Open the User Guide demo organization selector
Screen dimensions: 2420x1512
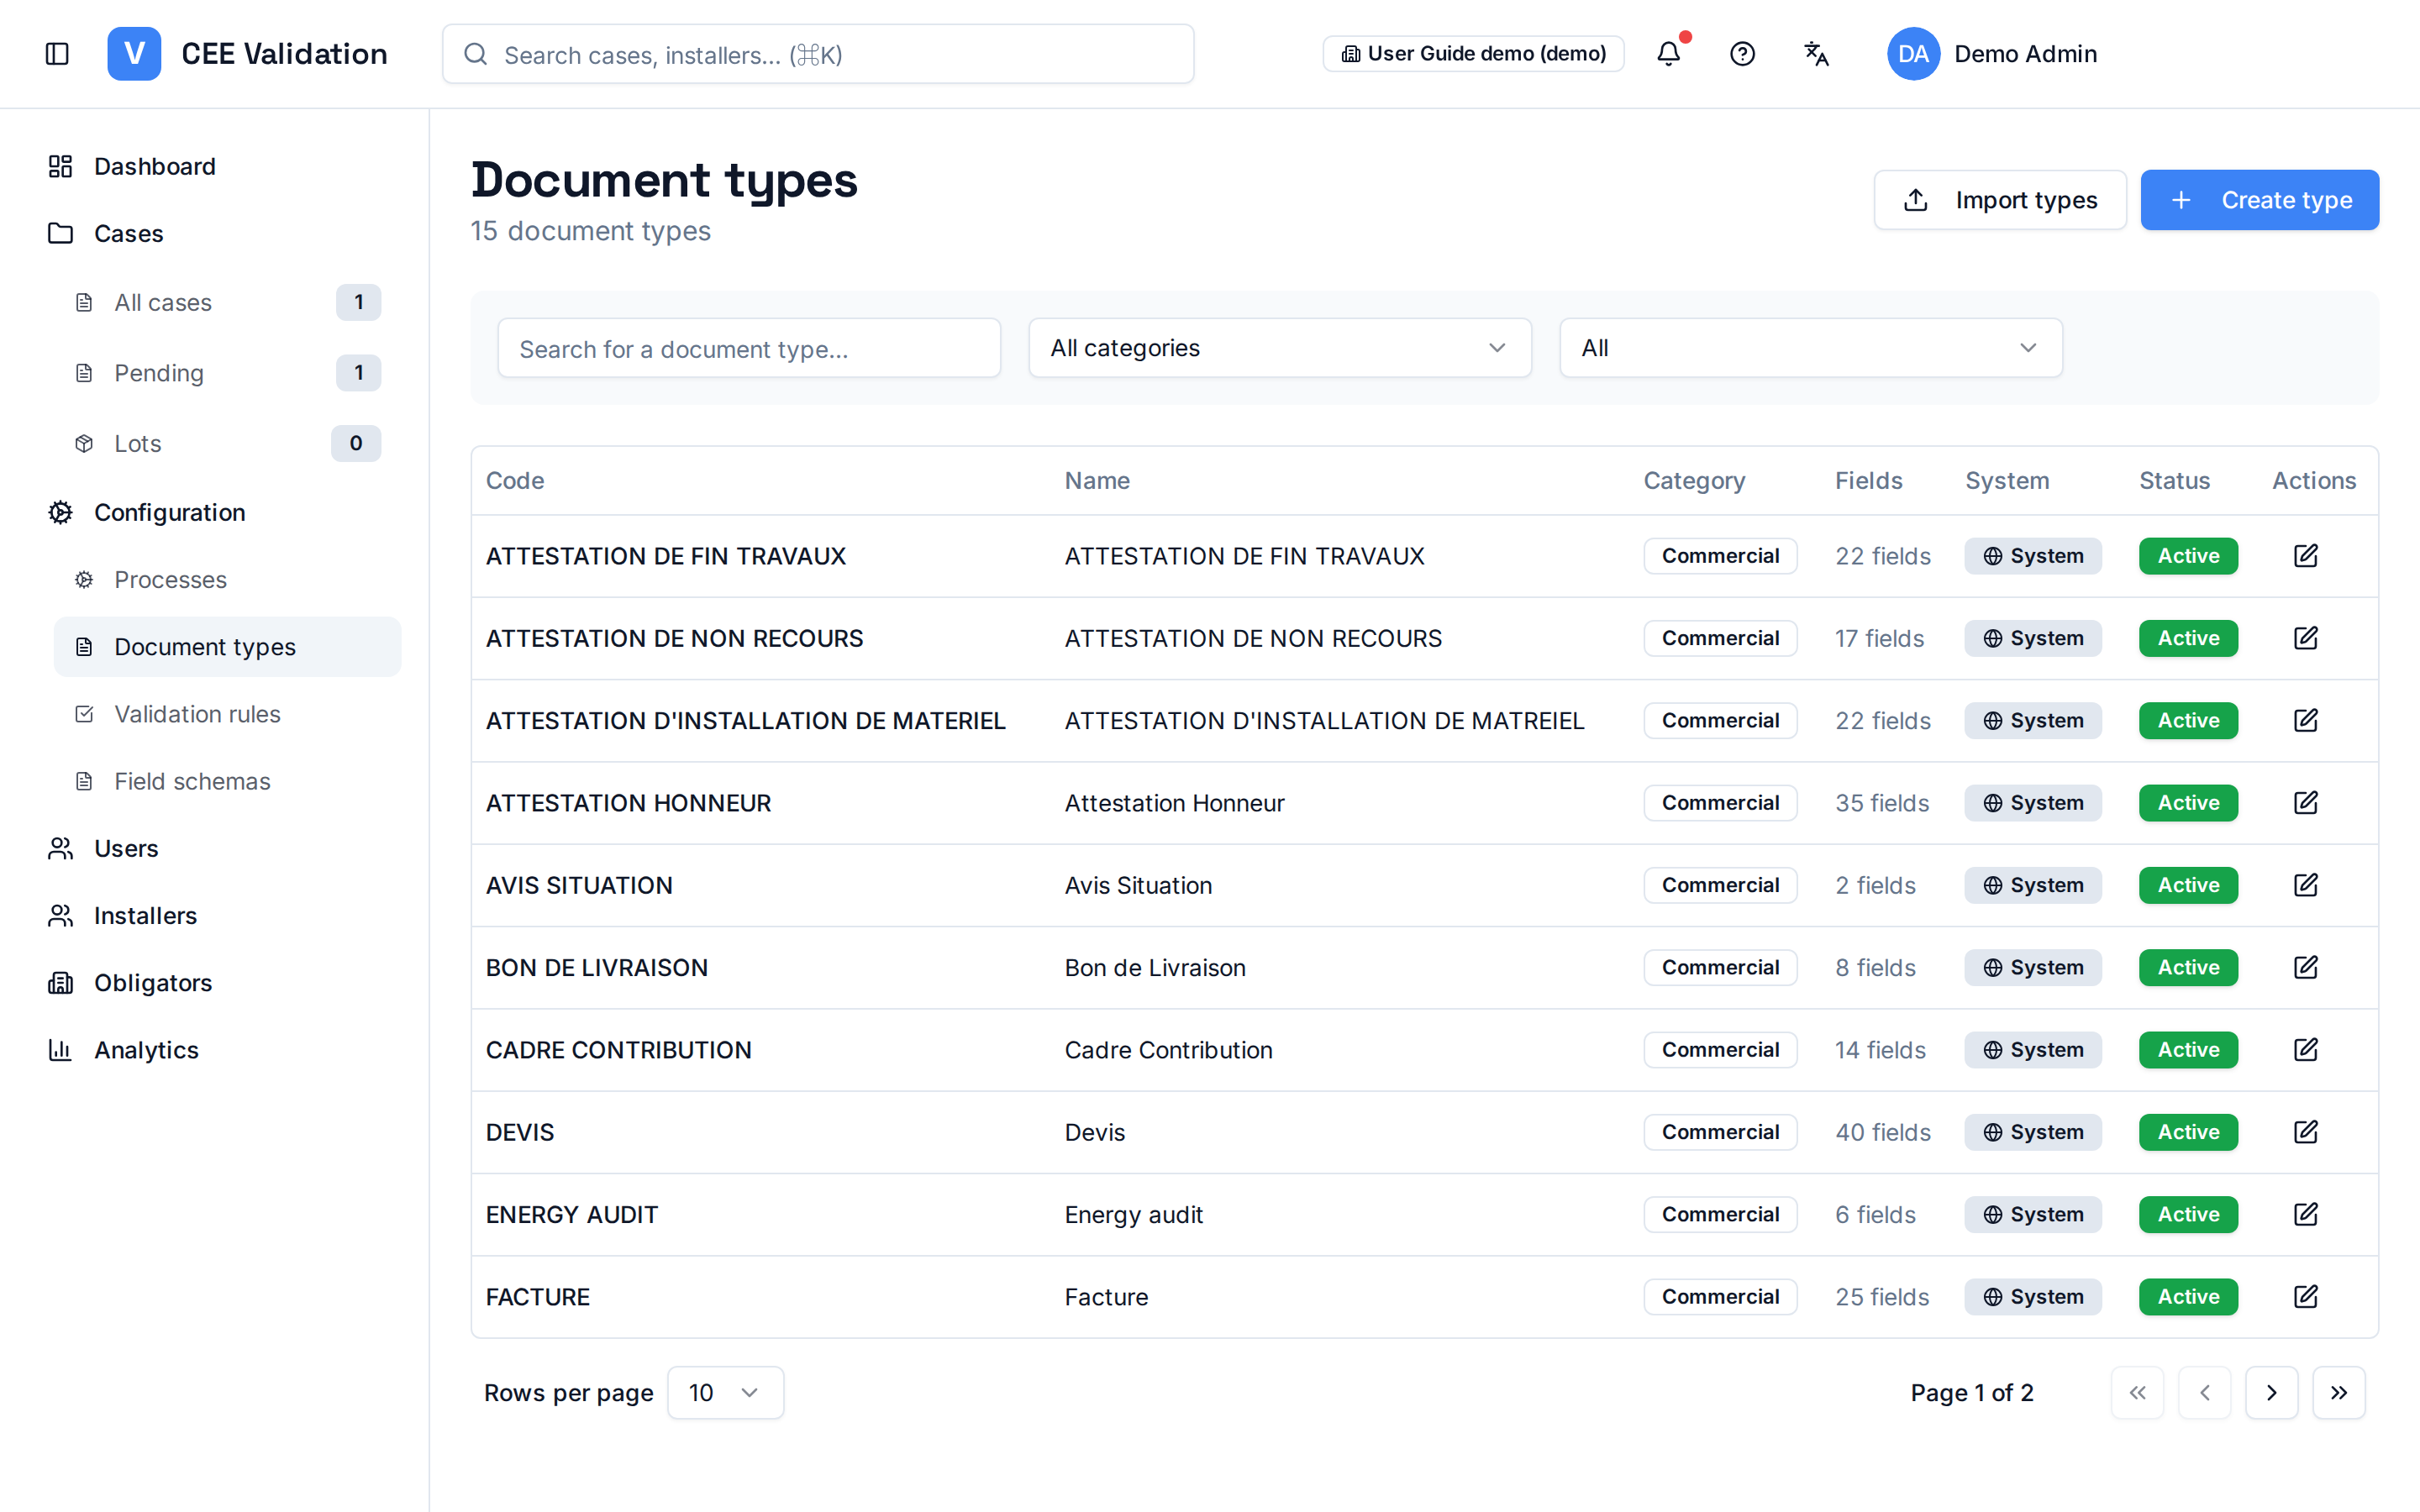(x=1473, y=54)
